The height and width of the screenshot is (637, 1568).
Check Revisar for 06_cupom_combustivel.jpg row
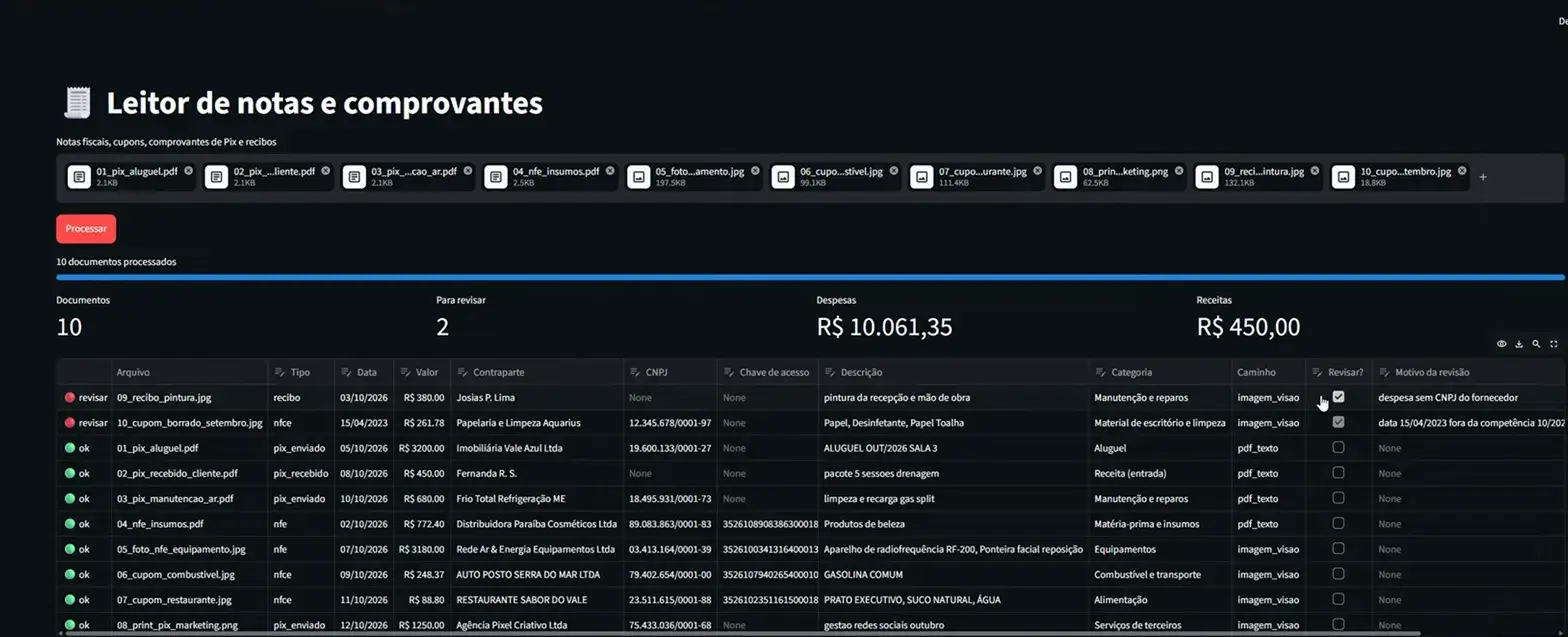[x=1338, y=574]
